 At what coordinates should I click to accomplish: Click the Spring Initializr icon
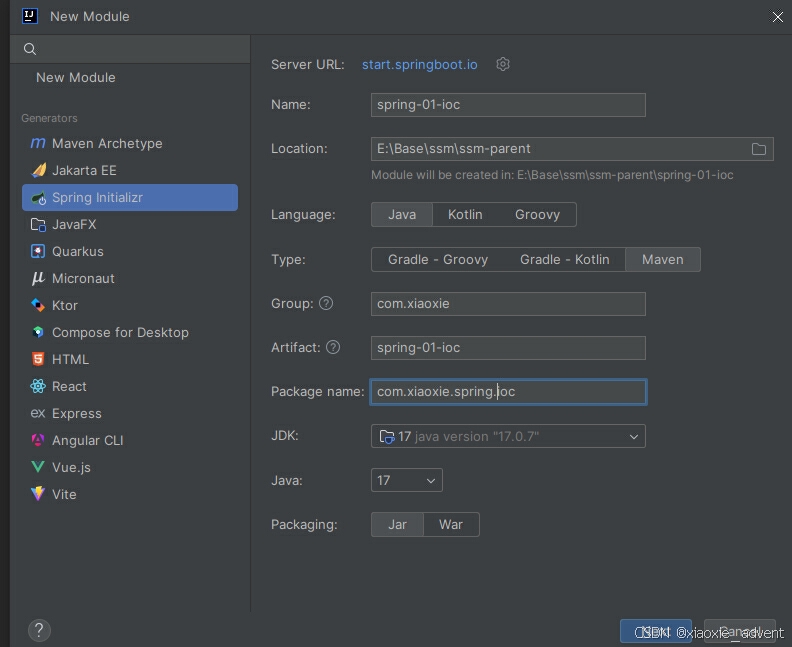(38, 198)
